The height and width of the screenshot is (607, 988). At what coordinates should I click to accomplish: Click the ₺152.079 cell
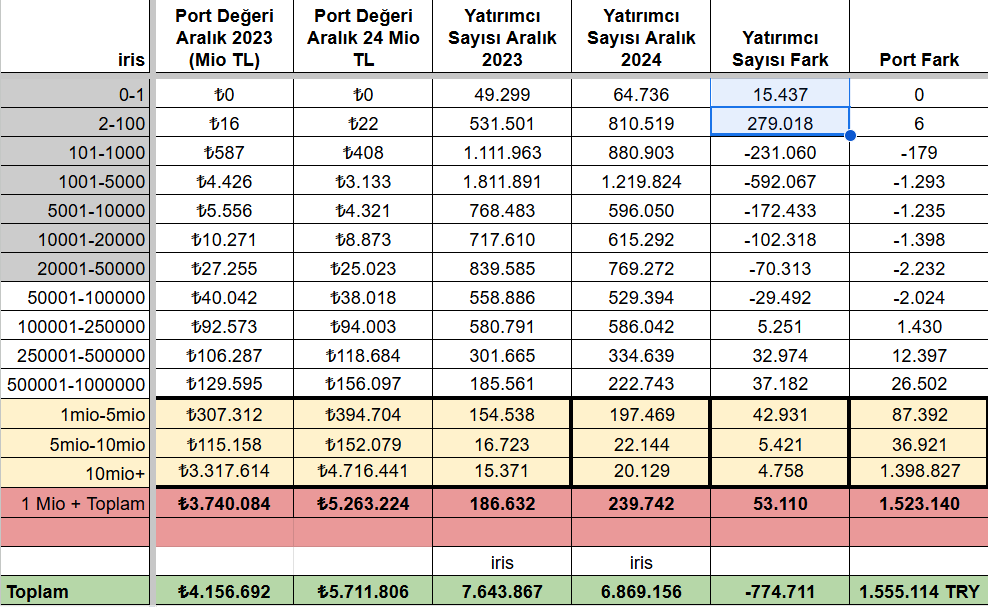click(x=363, y=444)
